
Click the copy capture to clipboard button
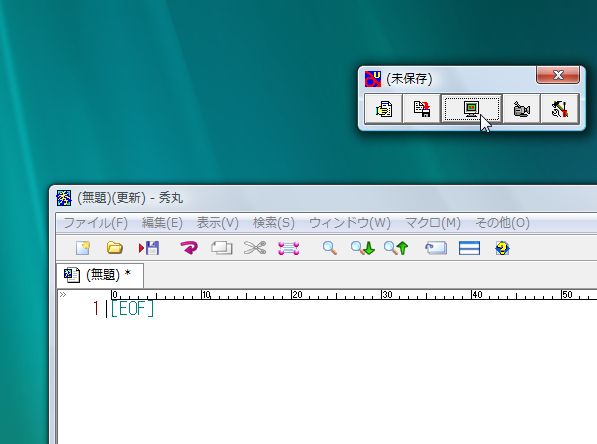click(x=383, y=109)
